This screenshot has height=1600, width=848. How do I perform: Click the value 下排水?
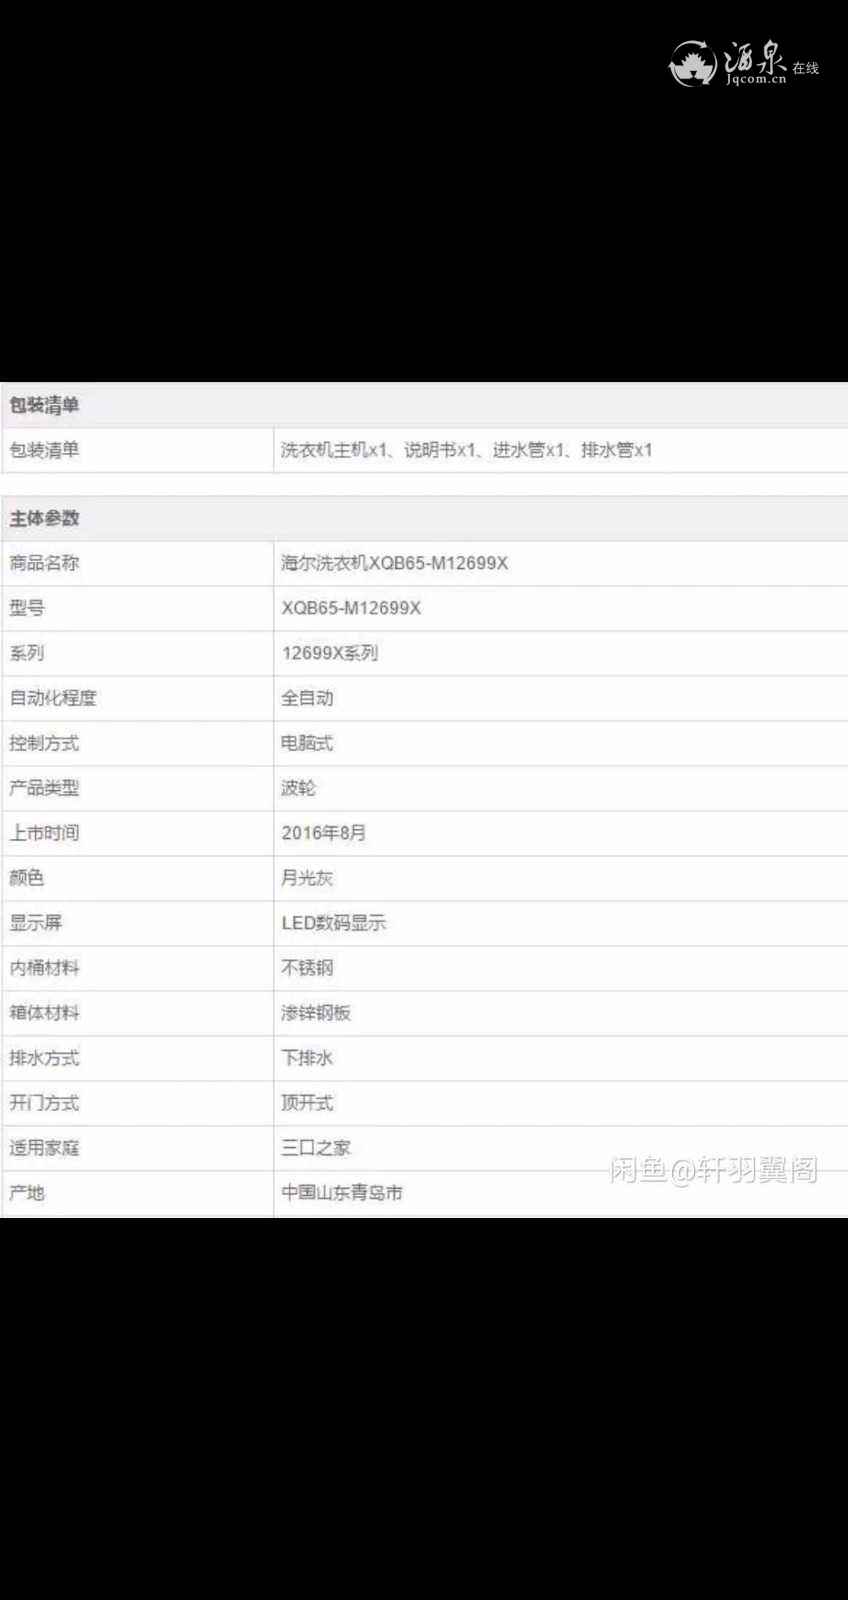click(x=307, y=1058)
